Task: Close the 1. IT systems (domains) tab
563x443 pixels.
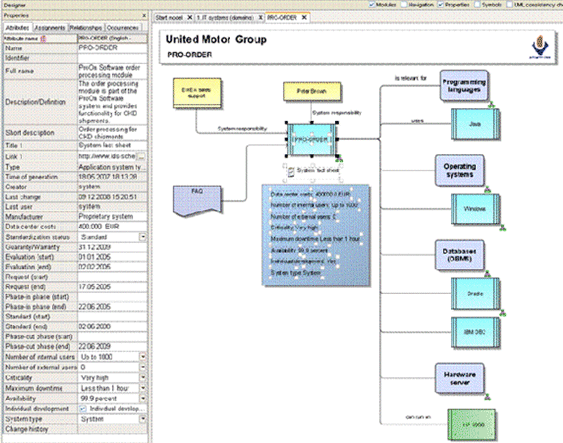Action: (x=261, y=18)
